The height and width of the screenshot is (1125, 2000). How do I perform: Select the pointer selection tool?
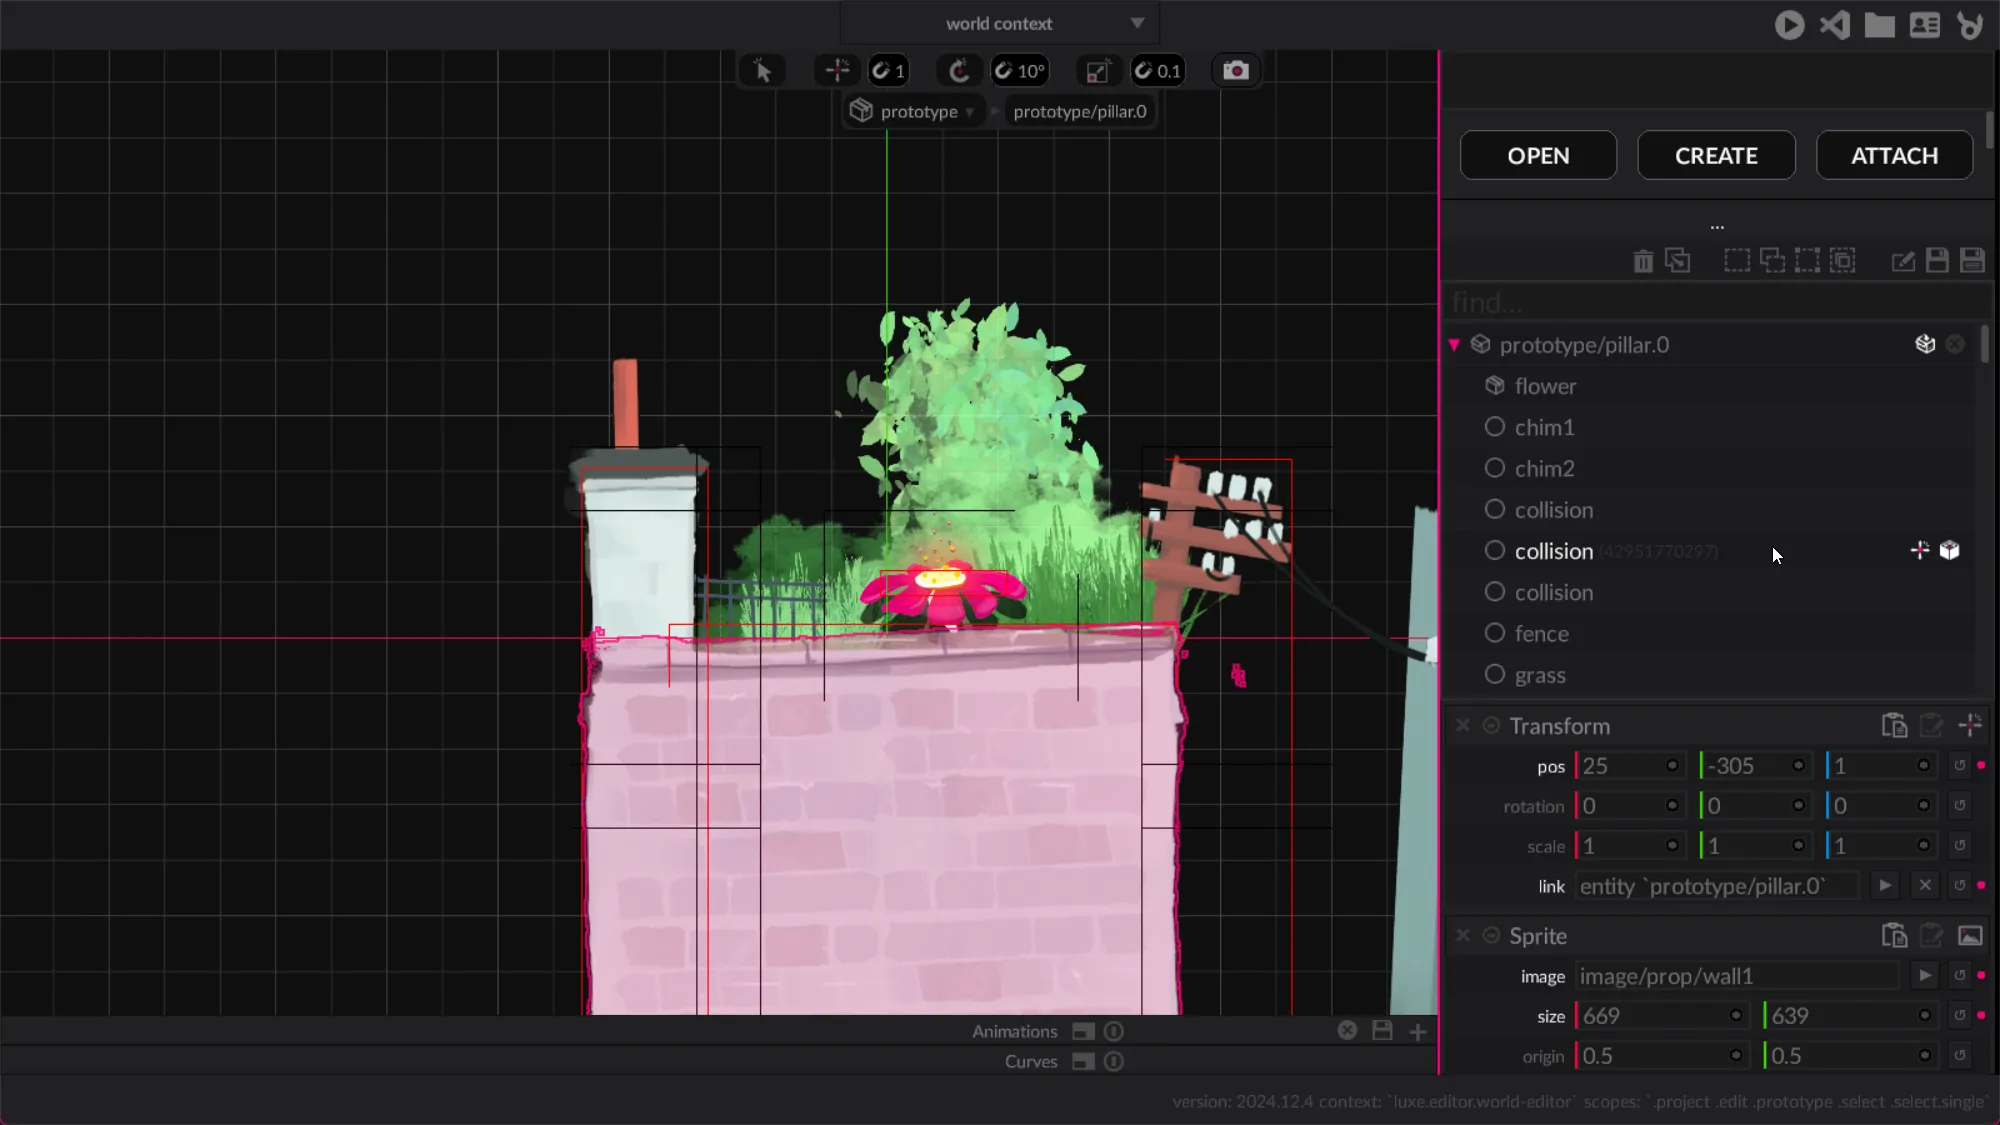click(762, 71)
